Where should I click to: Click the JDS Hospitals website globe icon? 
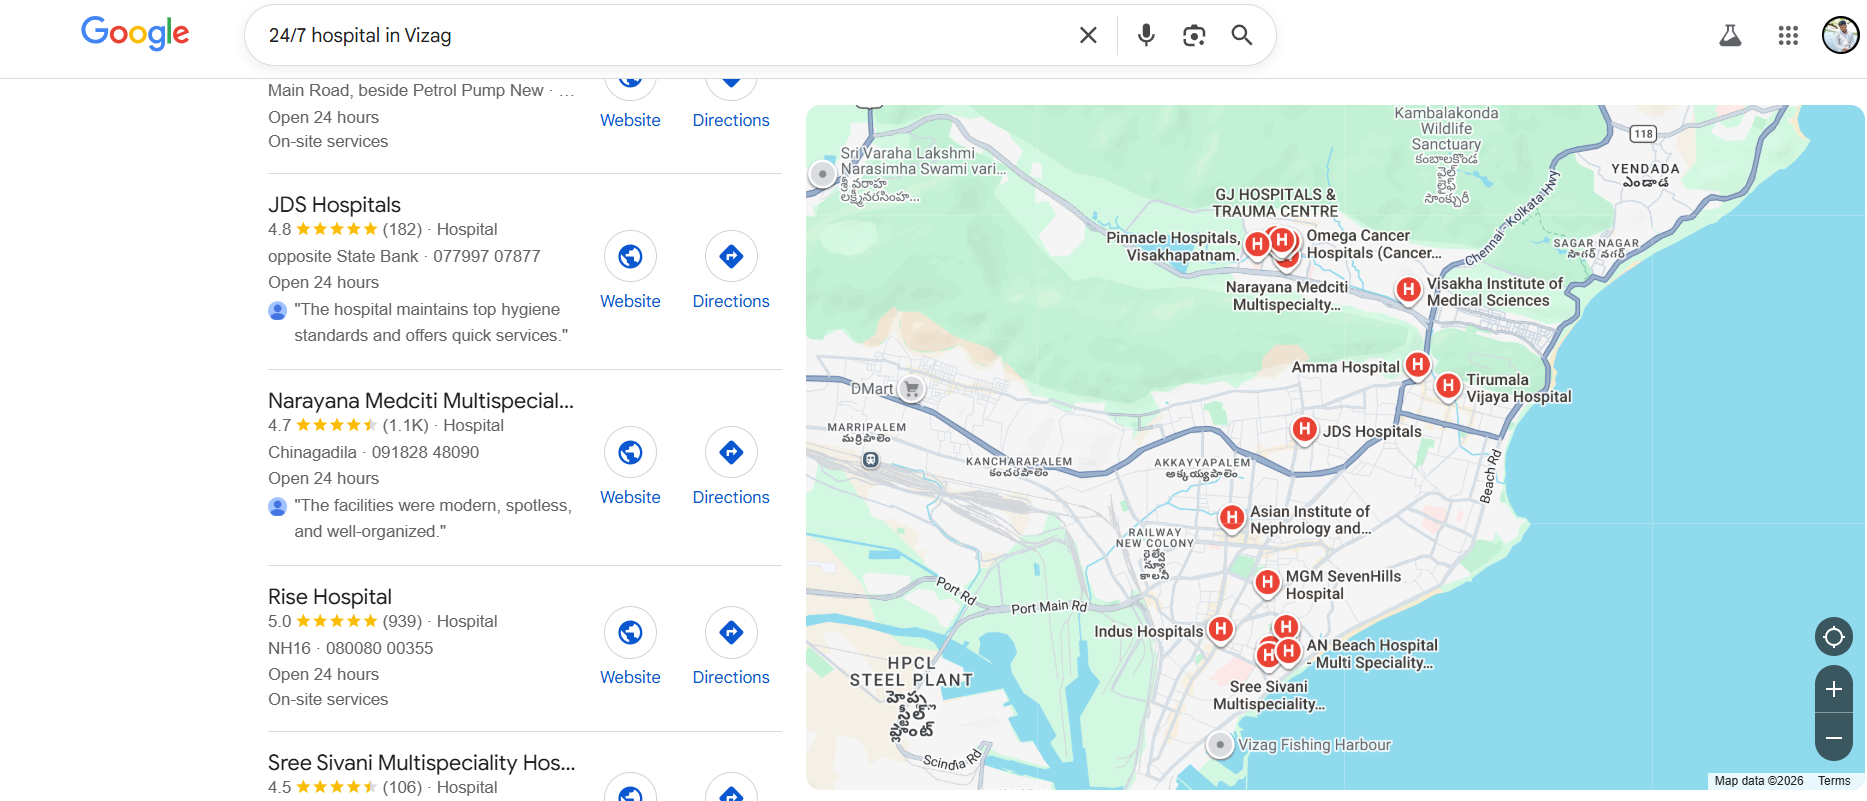click(630, 257)
